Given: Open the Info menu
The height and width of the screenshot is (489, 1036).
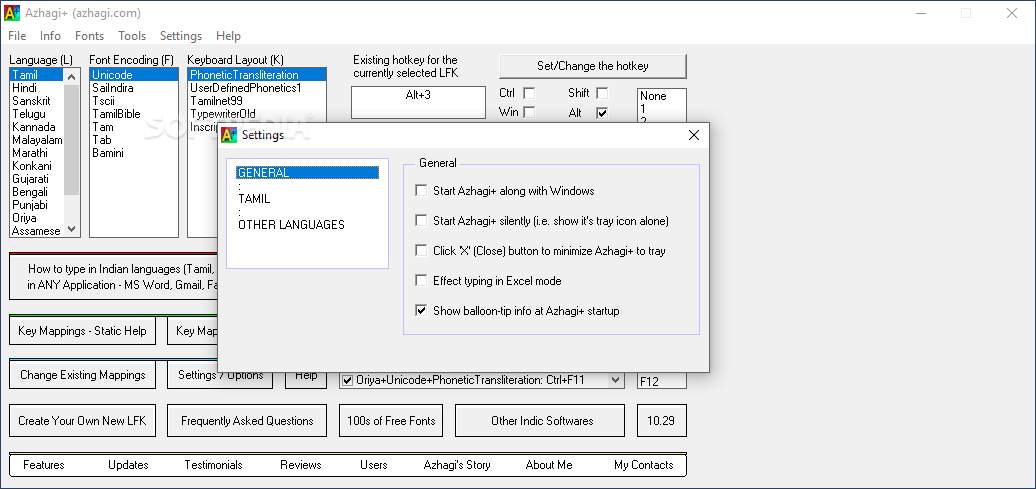Looking at the screenshot, I should (50, 36).
